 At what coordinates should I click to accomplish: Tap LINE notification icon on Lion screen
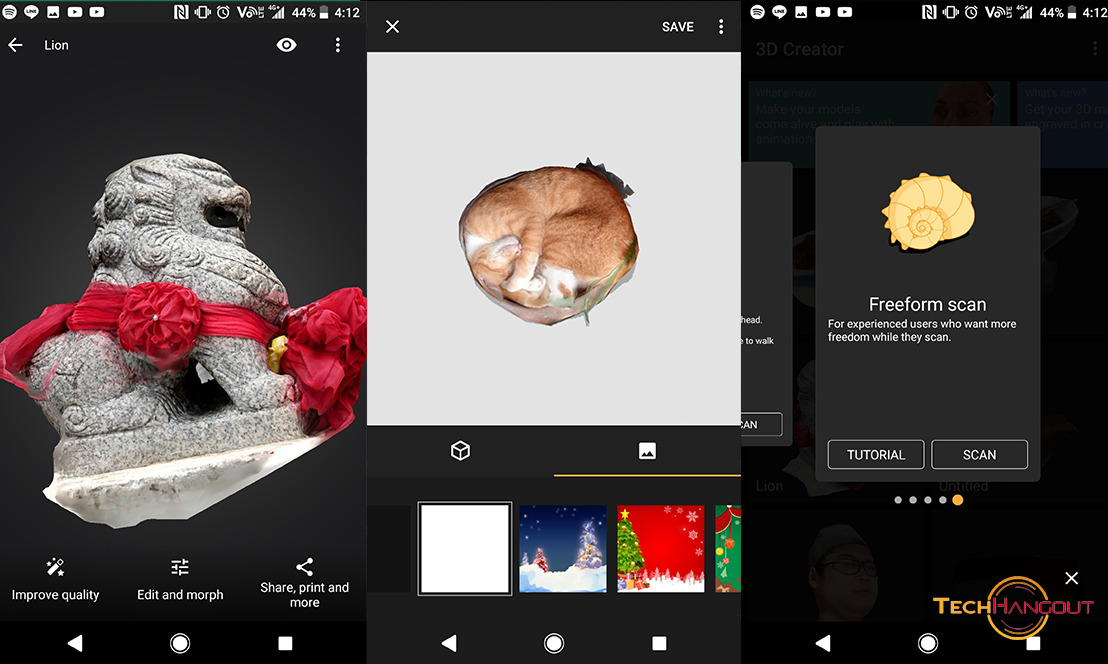tap(31, 12)
